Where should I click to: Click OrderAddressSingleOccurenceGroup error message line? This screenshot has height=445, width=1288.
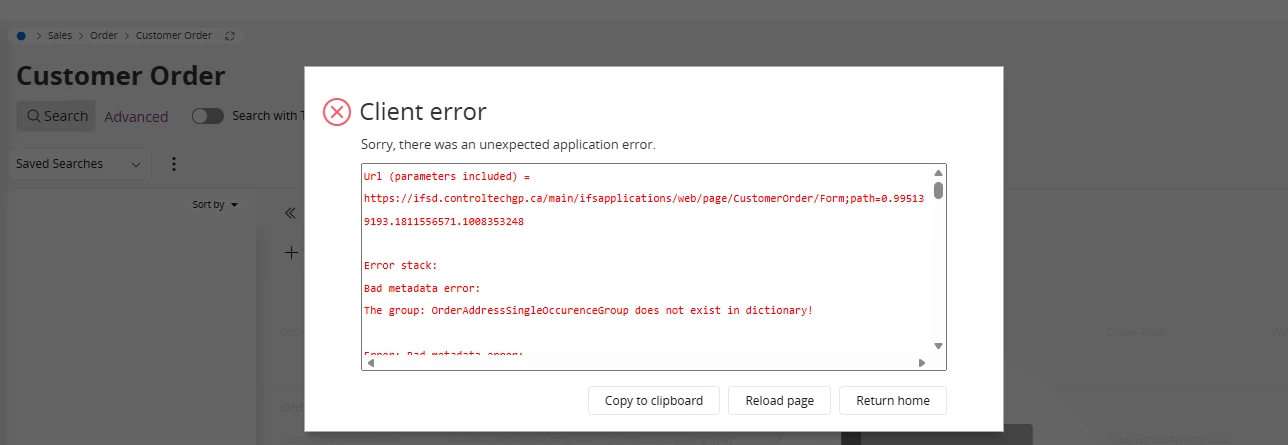click(588, 310)
